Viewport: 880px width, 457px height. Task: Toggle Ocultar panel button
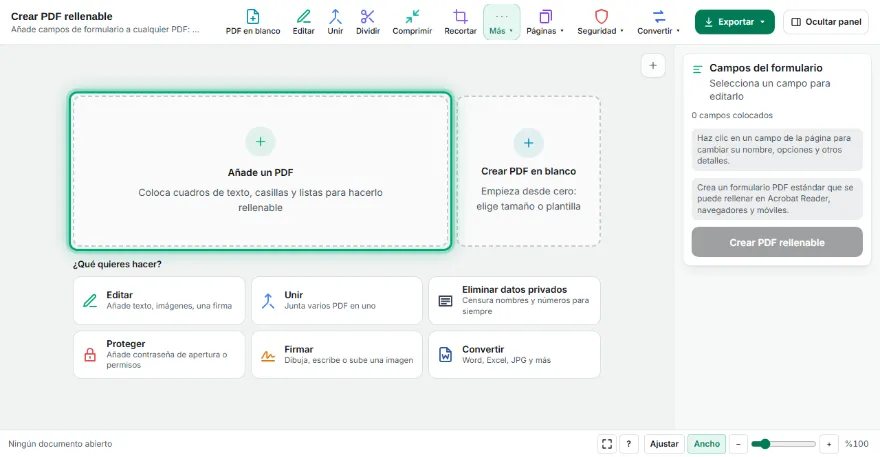pos(826,22)
